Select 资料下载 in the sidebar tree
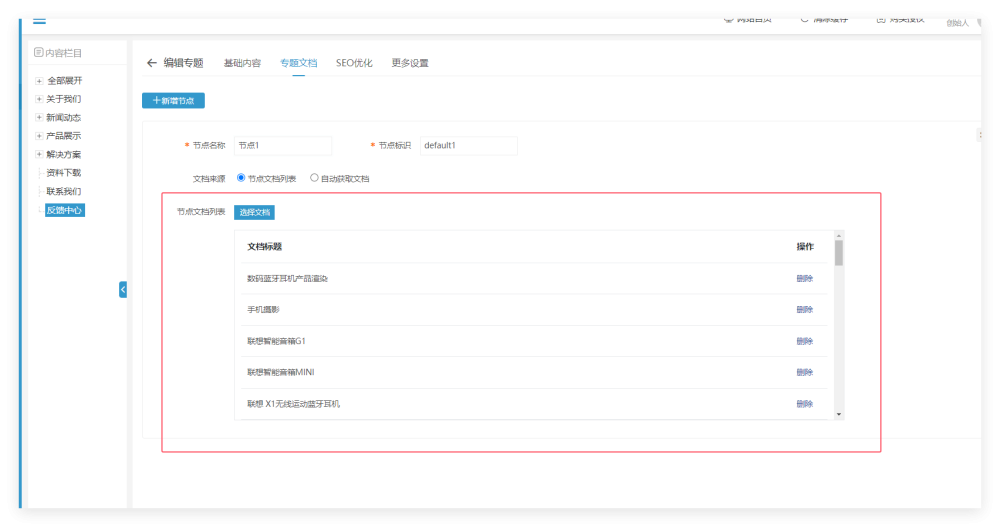This screenshot has width=1000, height=527. [x=63, y=173]
